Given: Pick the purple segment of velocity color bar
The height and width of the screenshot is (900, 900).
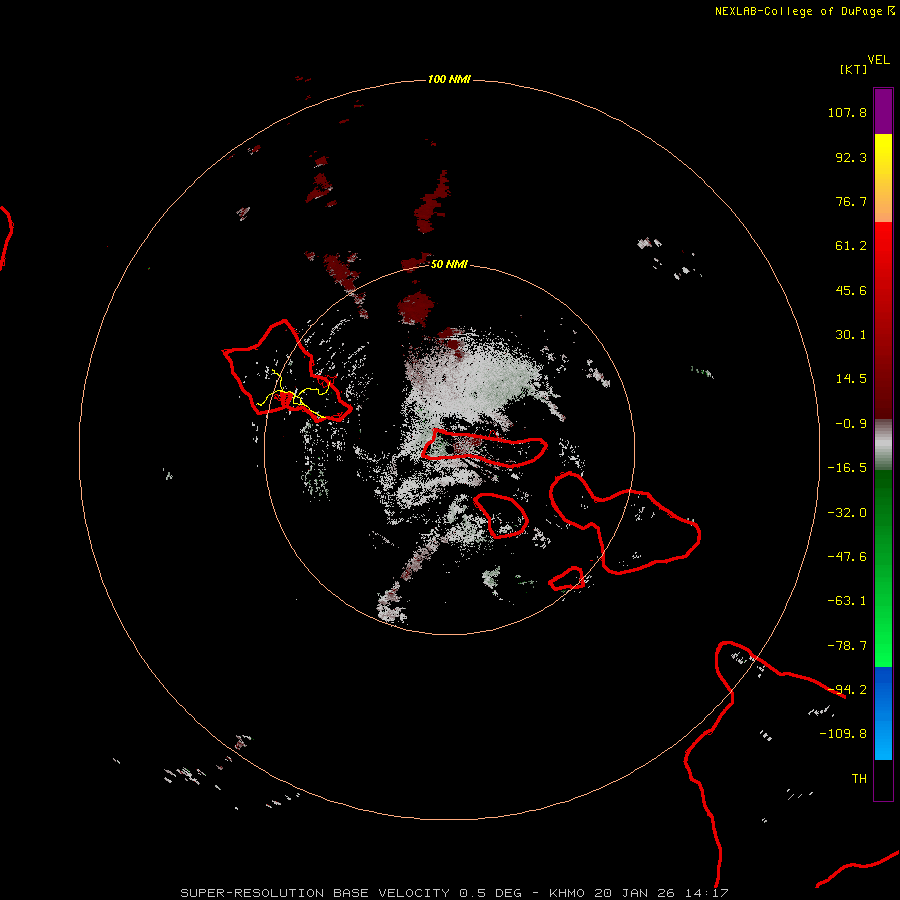Looking at the screenshot, I should point(883,111).
